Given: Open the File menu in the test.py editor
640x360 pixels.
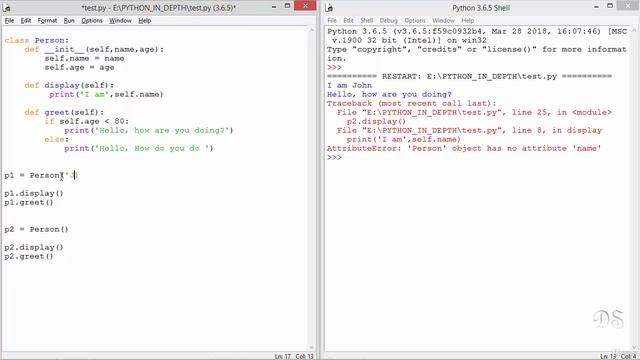Looking at the screenshot, I should (x=9, y=20).
